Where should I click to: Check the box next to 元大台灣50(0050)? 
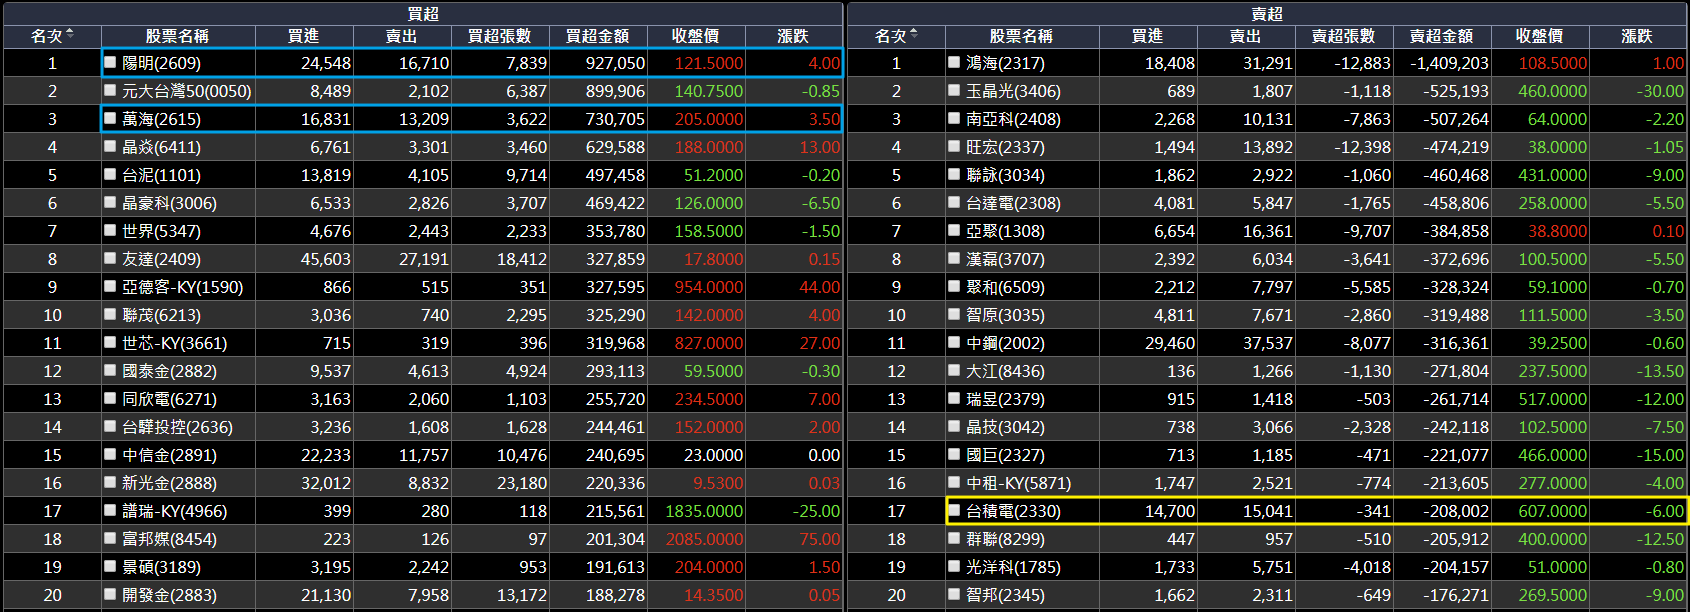point(111,90)
